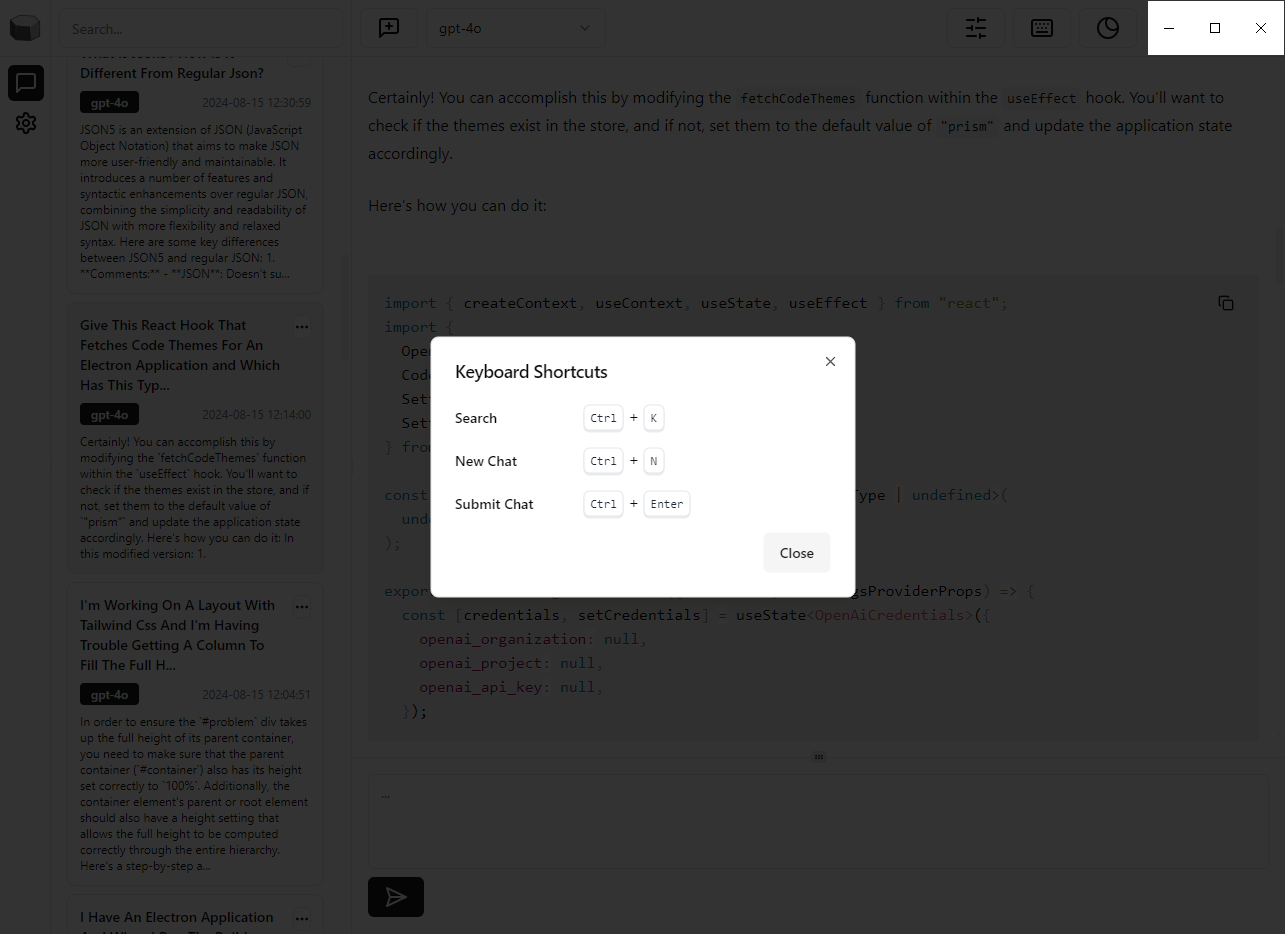Open the sliders settings icon in toolbar
The image size is (1285, 934).
(x=975, y=28)
